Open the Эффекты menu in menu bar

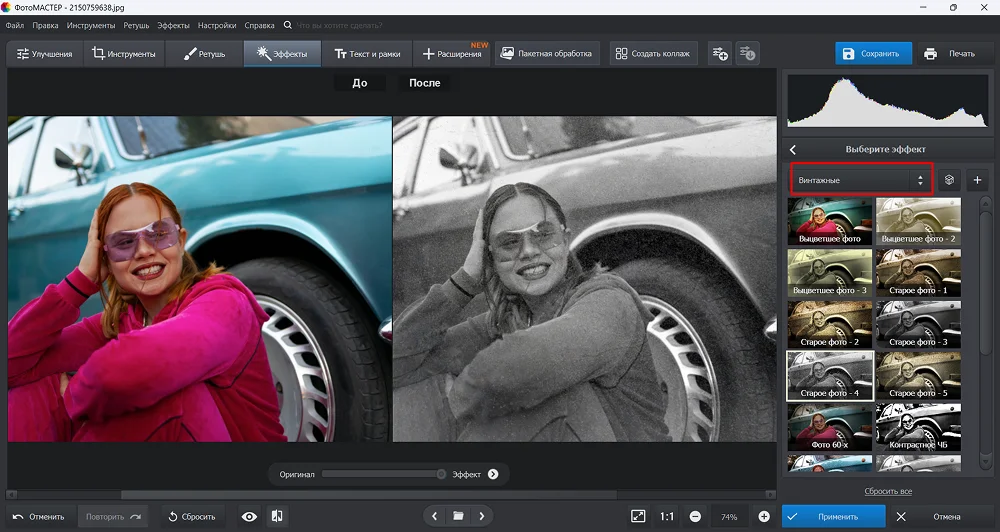173,26
